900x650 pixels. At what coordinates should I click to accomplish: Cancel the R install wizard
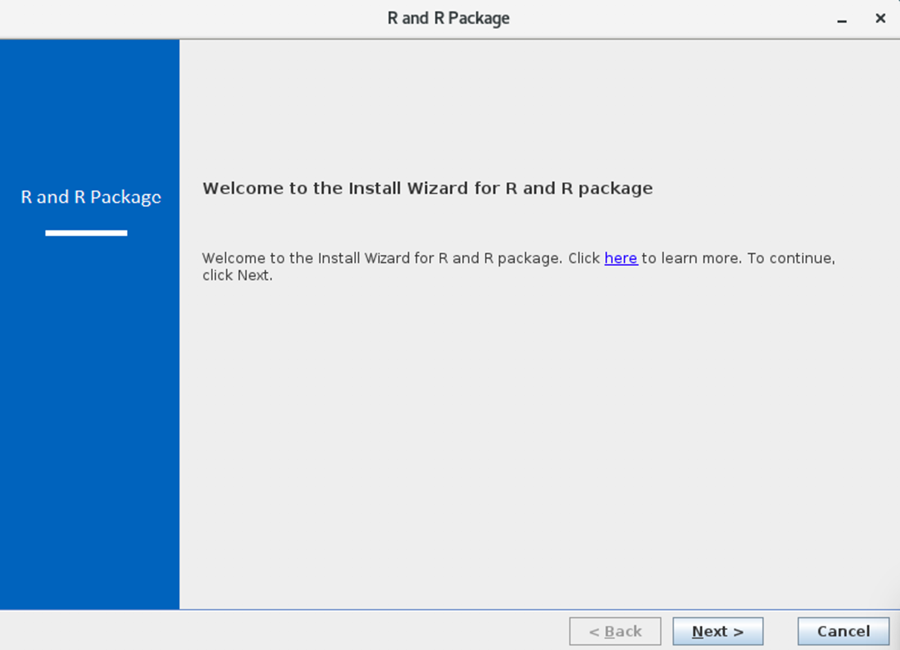pyautogui.click(x=843, y=631)
